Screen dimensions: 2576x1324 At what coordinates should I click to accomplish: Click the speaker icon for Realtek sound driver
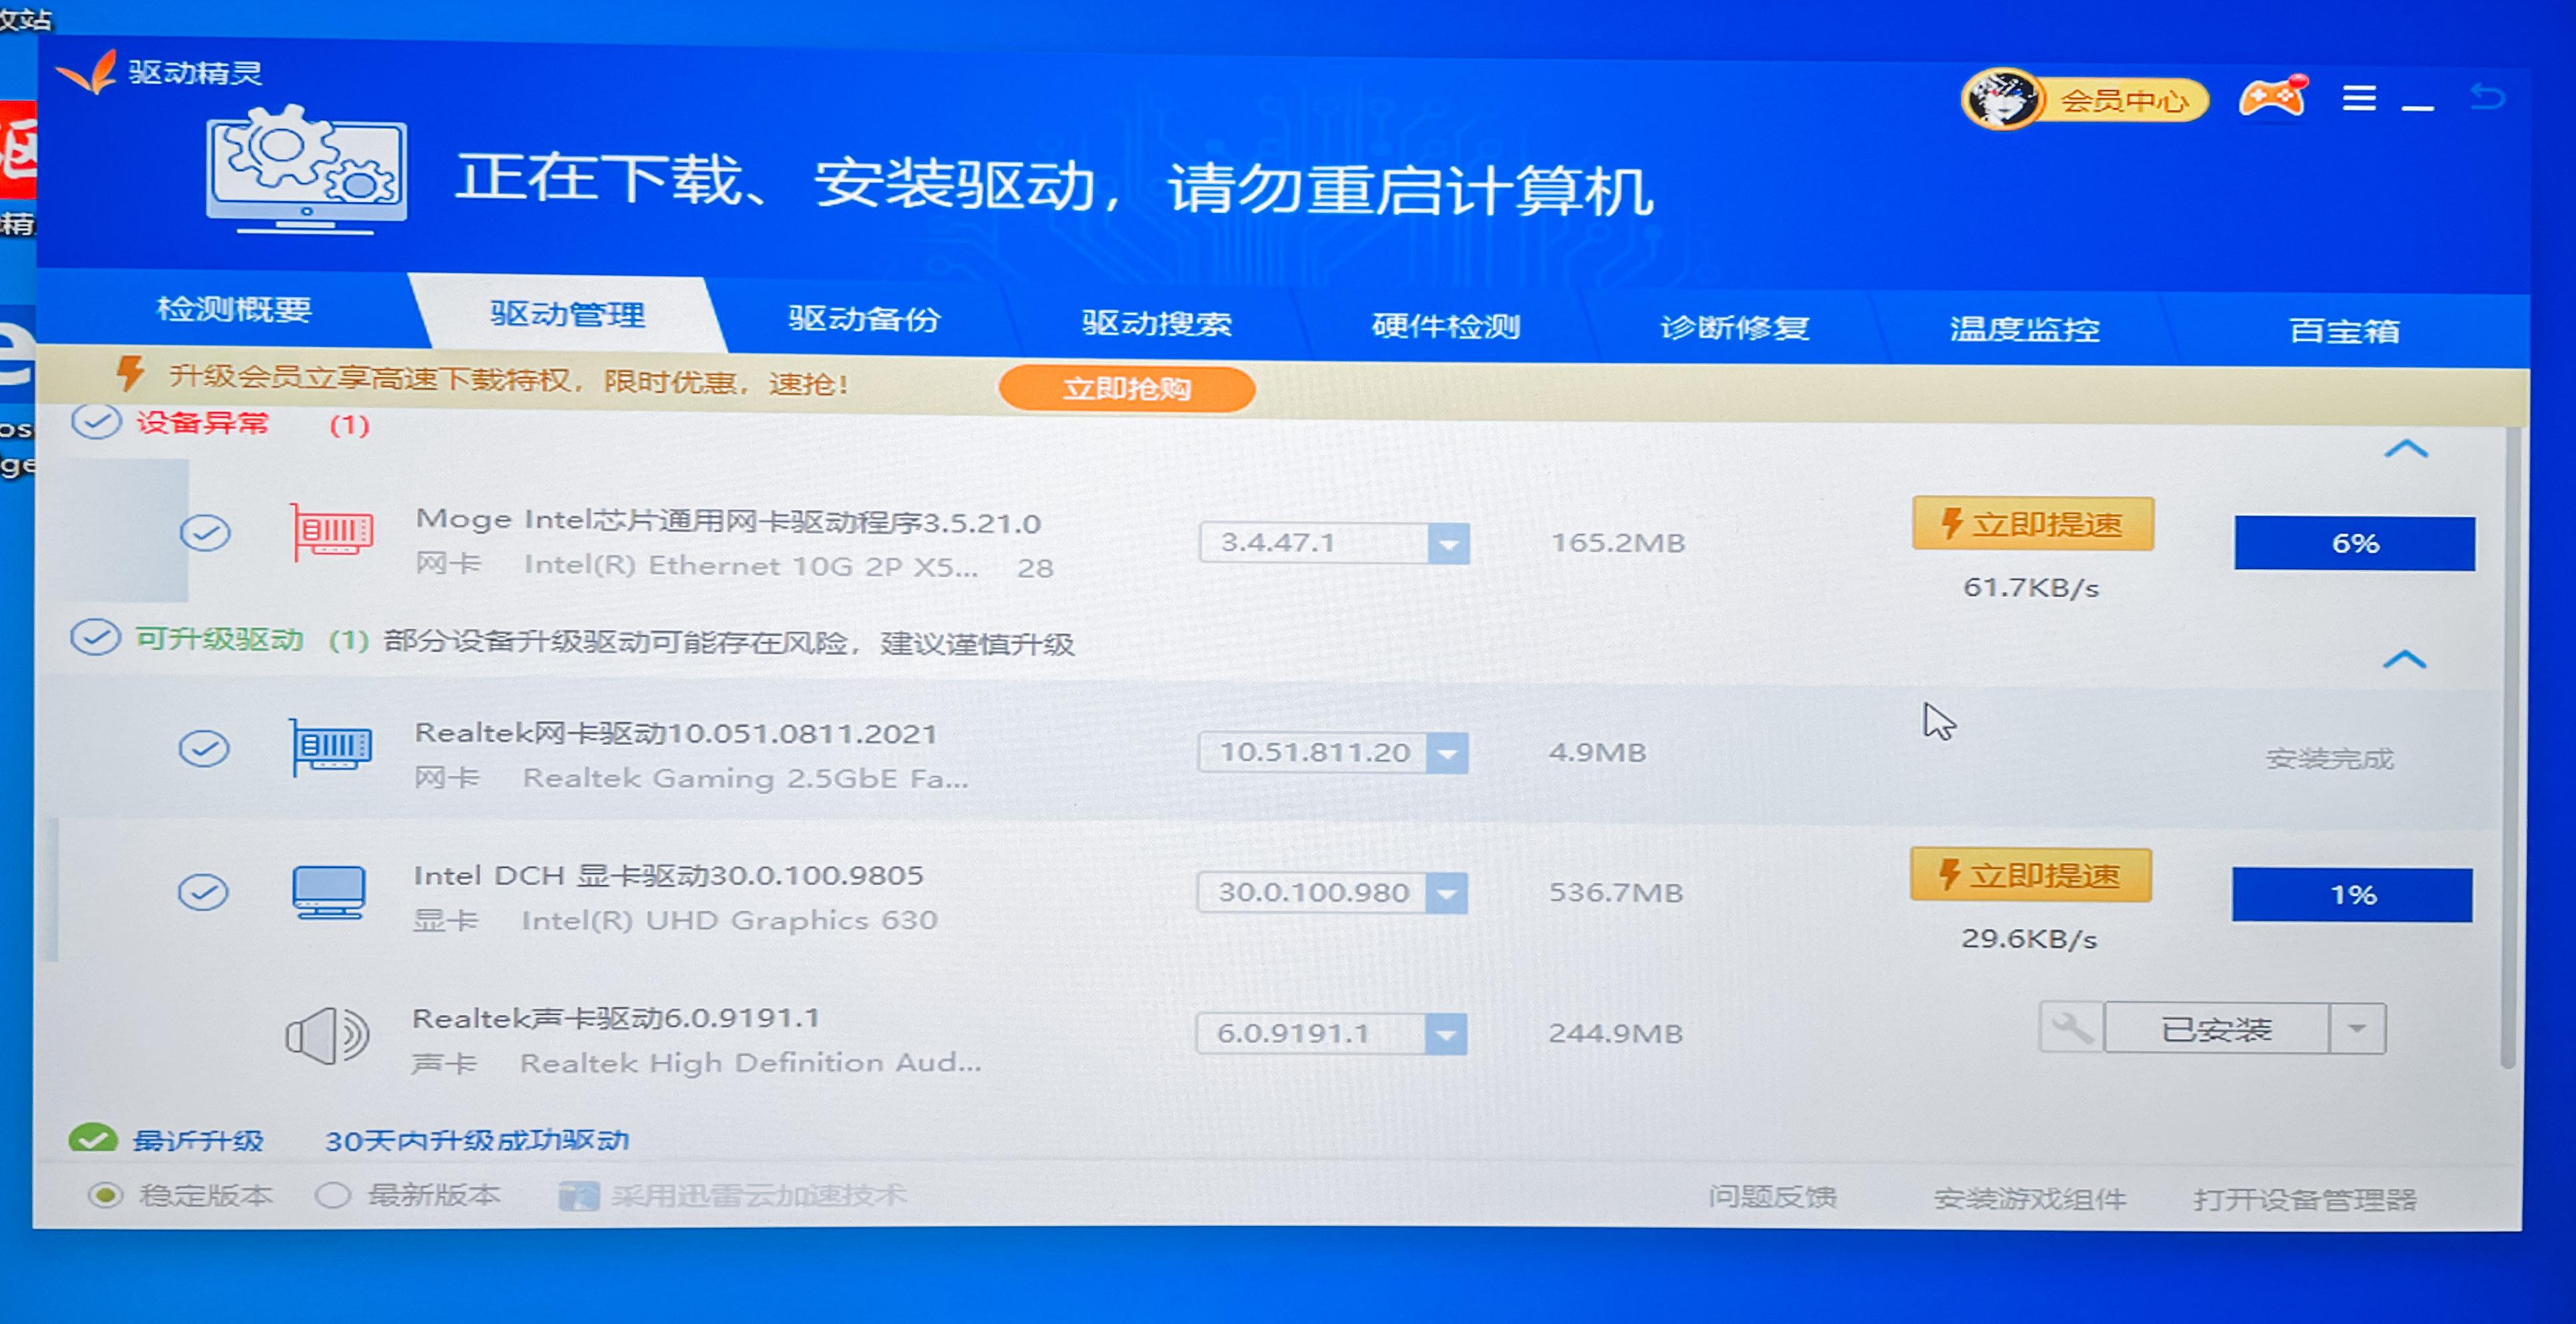point(327,1036)
